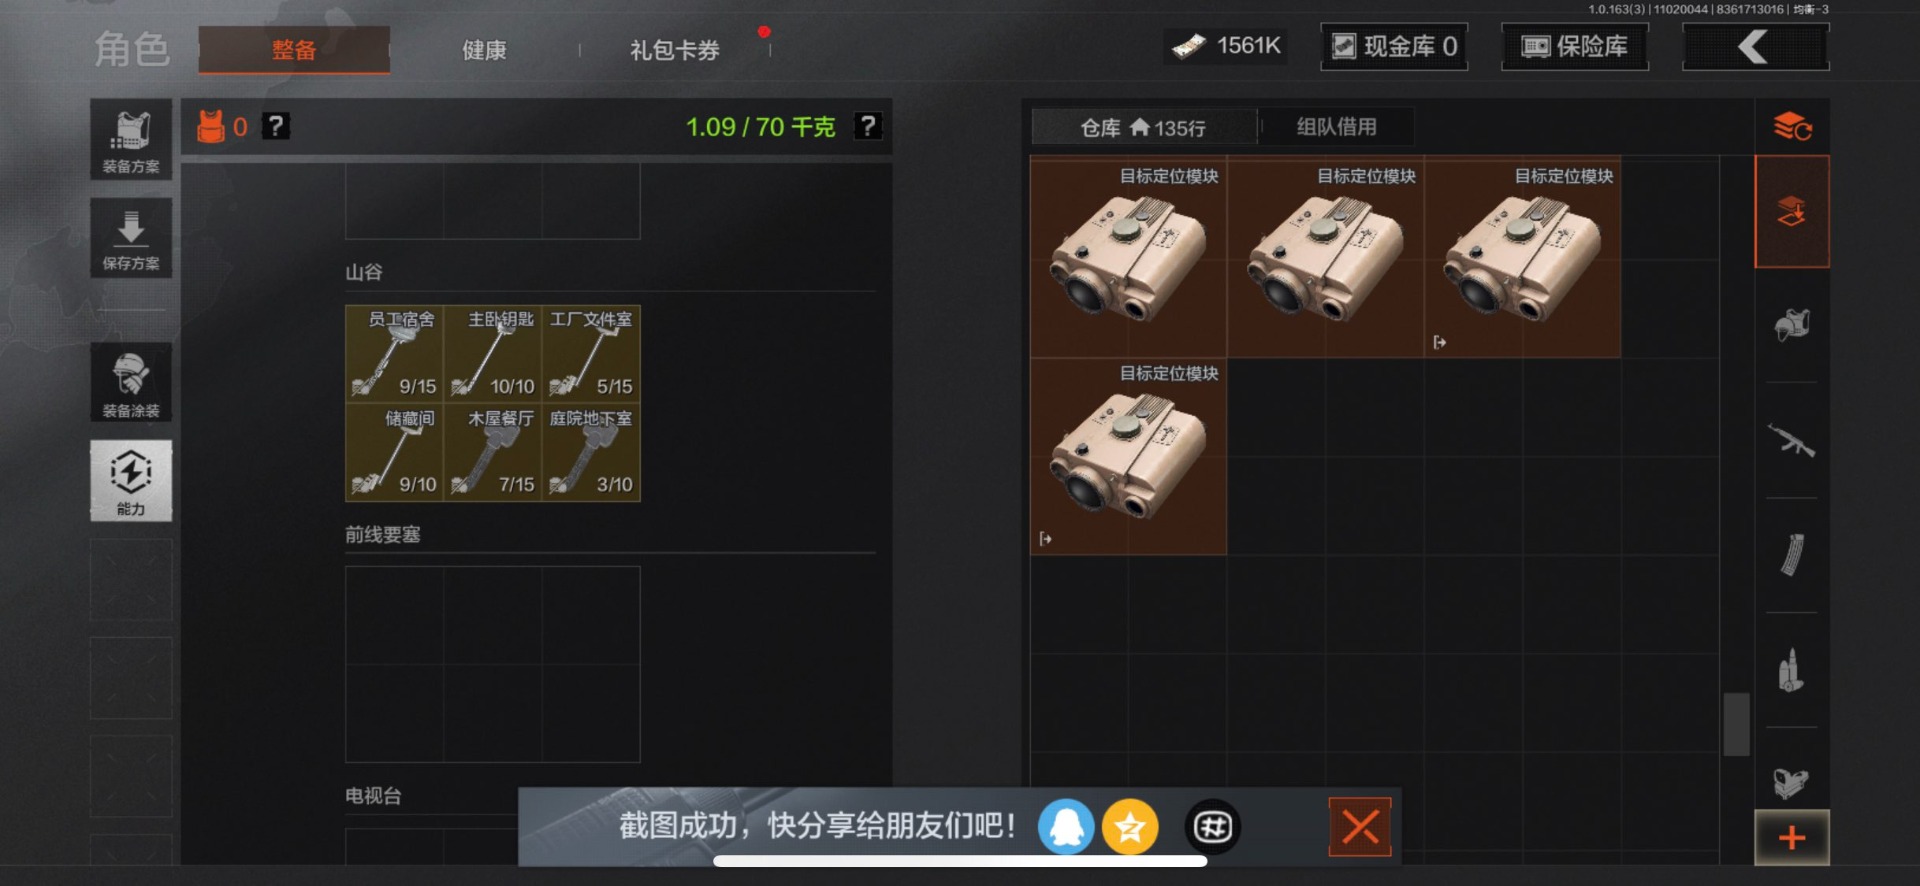Filter warehouse by helmet armor icon
Screen dimensions: 1920x886
1791,325
